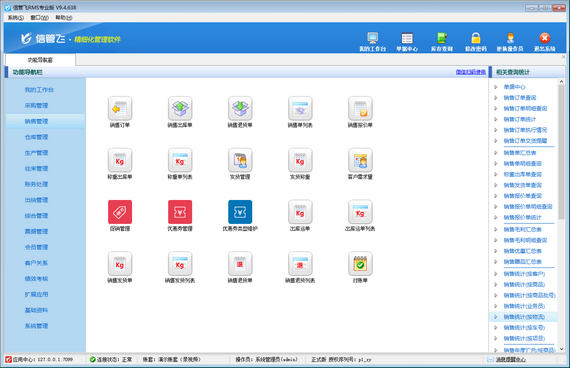Select 仓库管理 in left navigation
Viewport: 570px width, 368px height.
[x=36, y=137]
